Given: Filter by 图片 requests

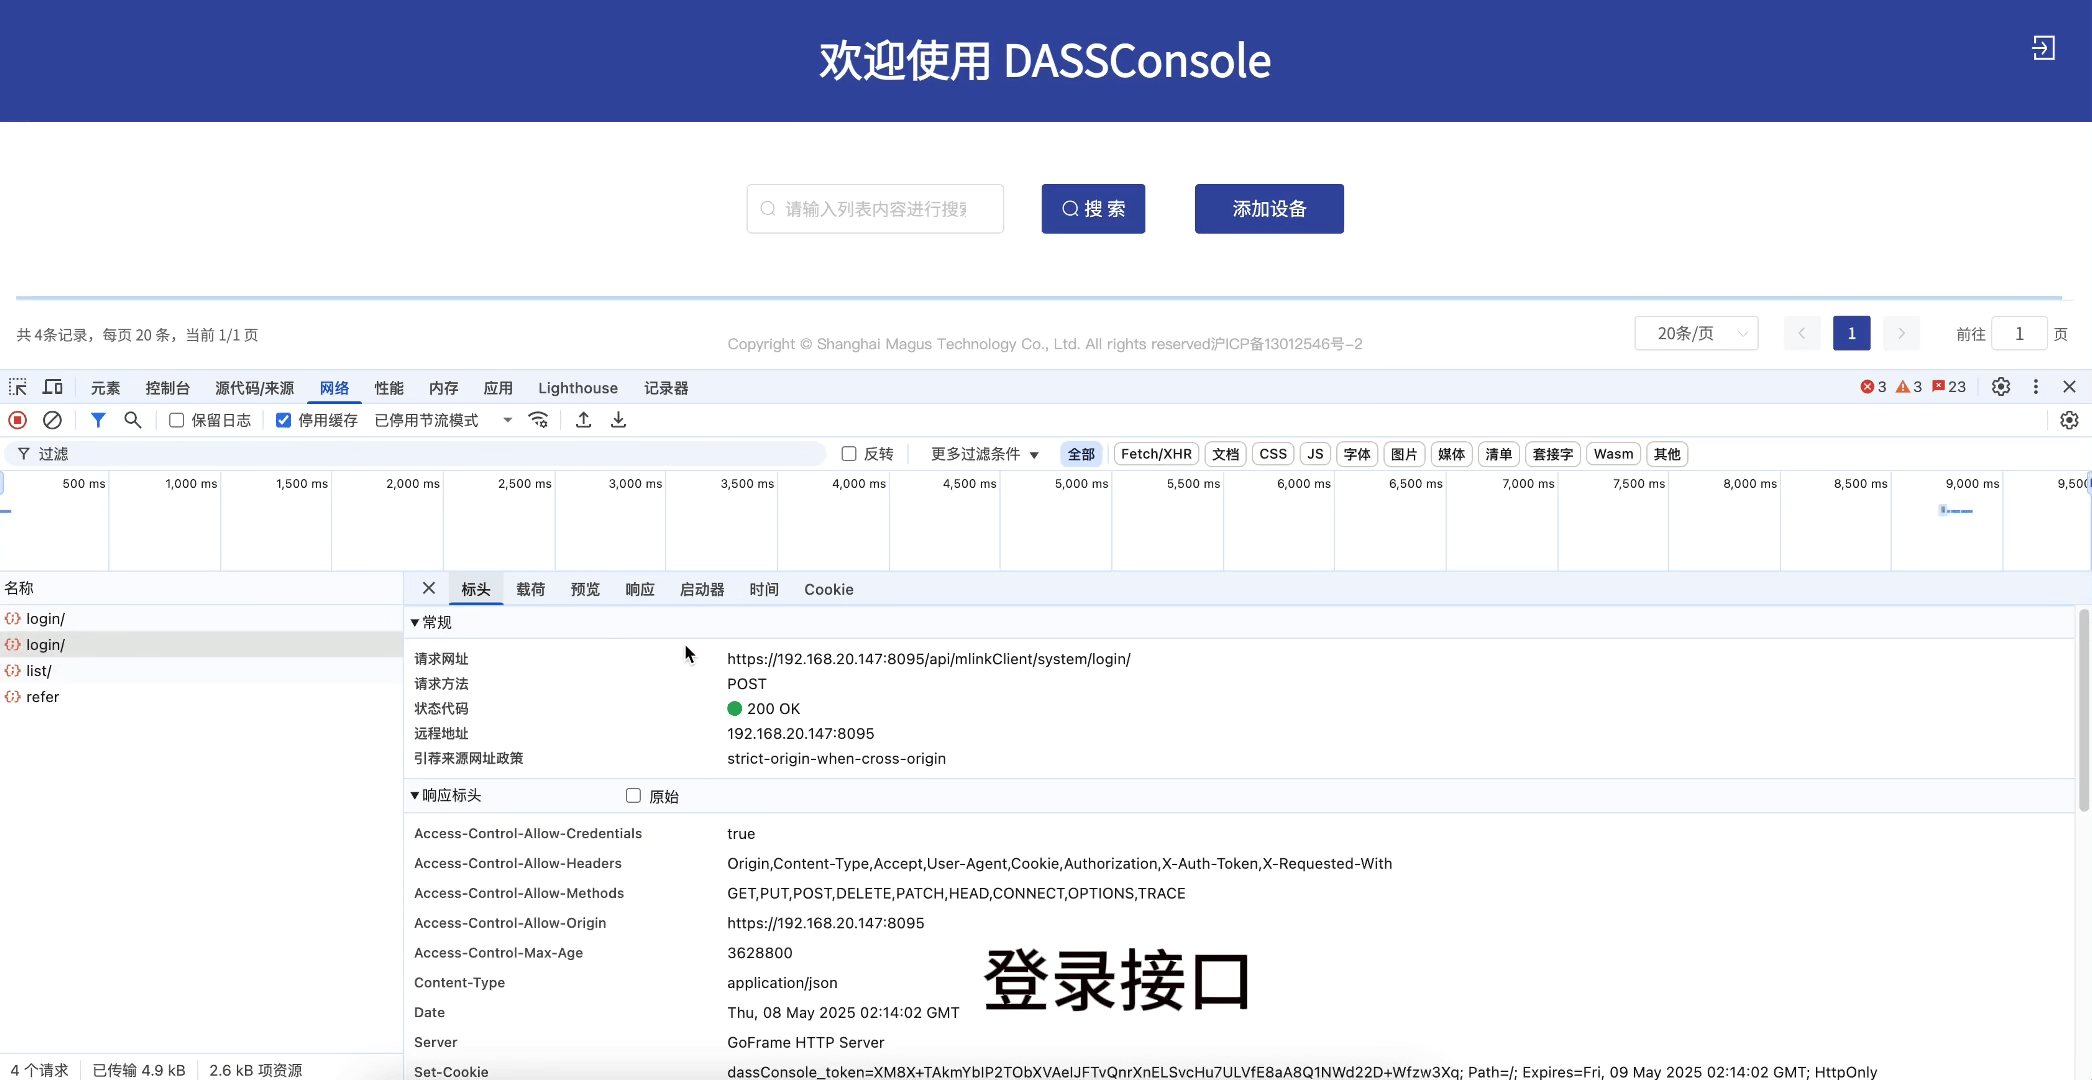Looking at the screenshot, I should [x=1404, y=454].
